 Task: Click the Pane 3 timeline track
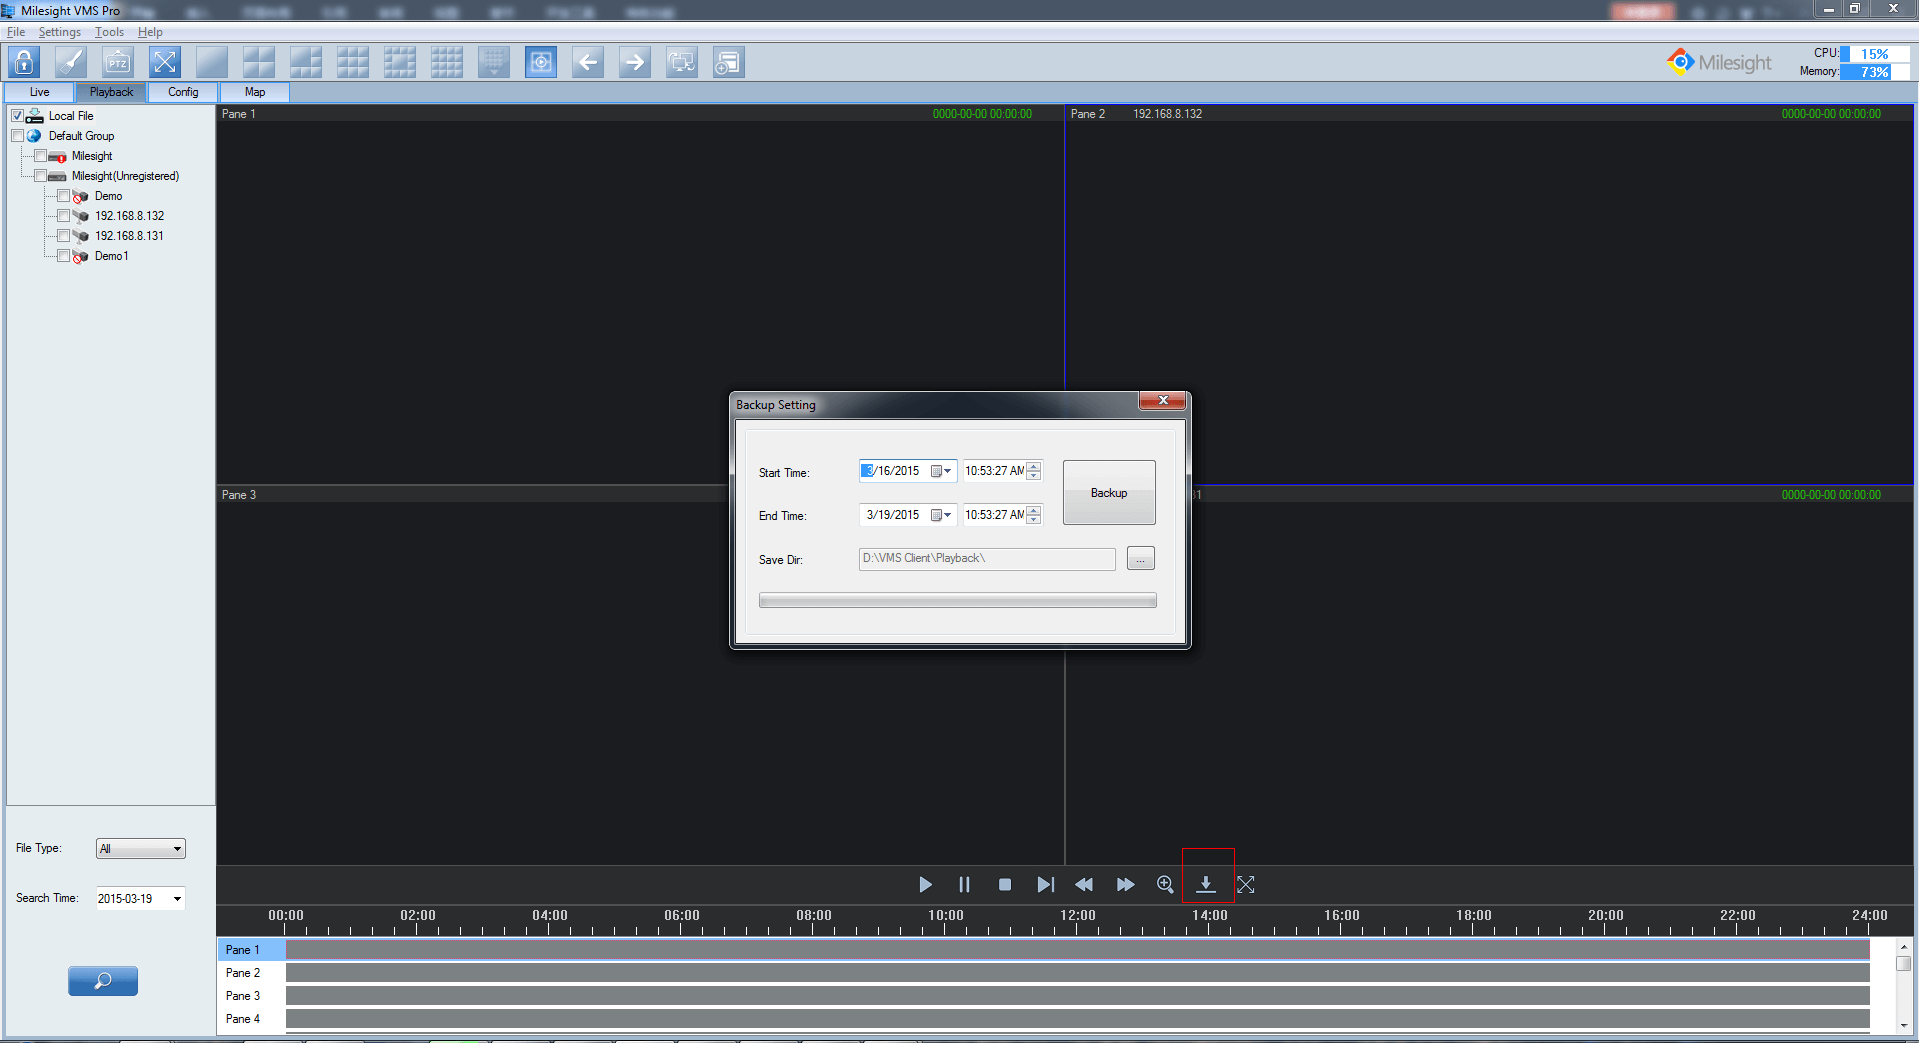click(x=1078, y=995)
